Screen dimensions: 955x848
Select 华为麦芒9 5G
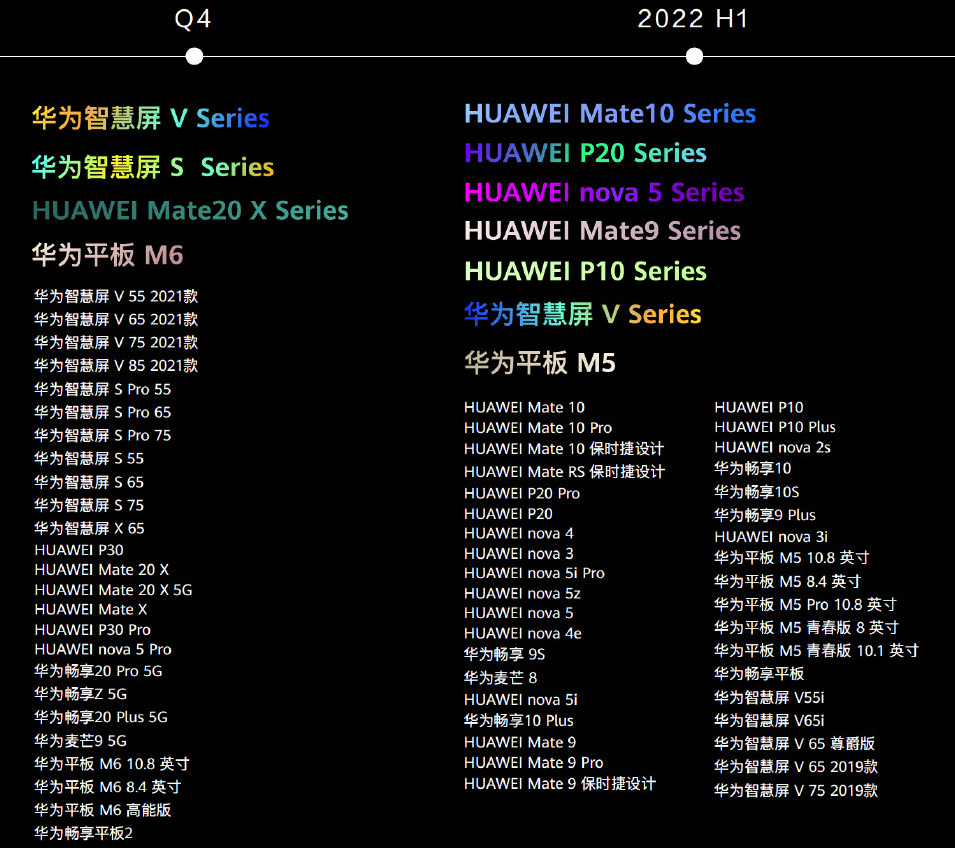click(x=81, y=741)
